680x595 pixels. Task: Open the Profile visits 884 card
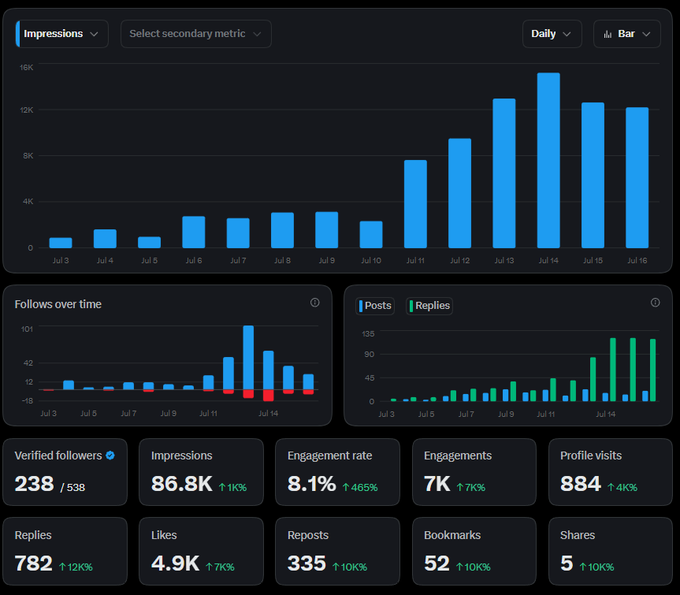tap(611, 472)
